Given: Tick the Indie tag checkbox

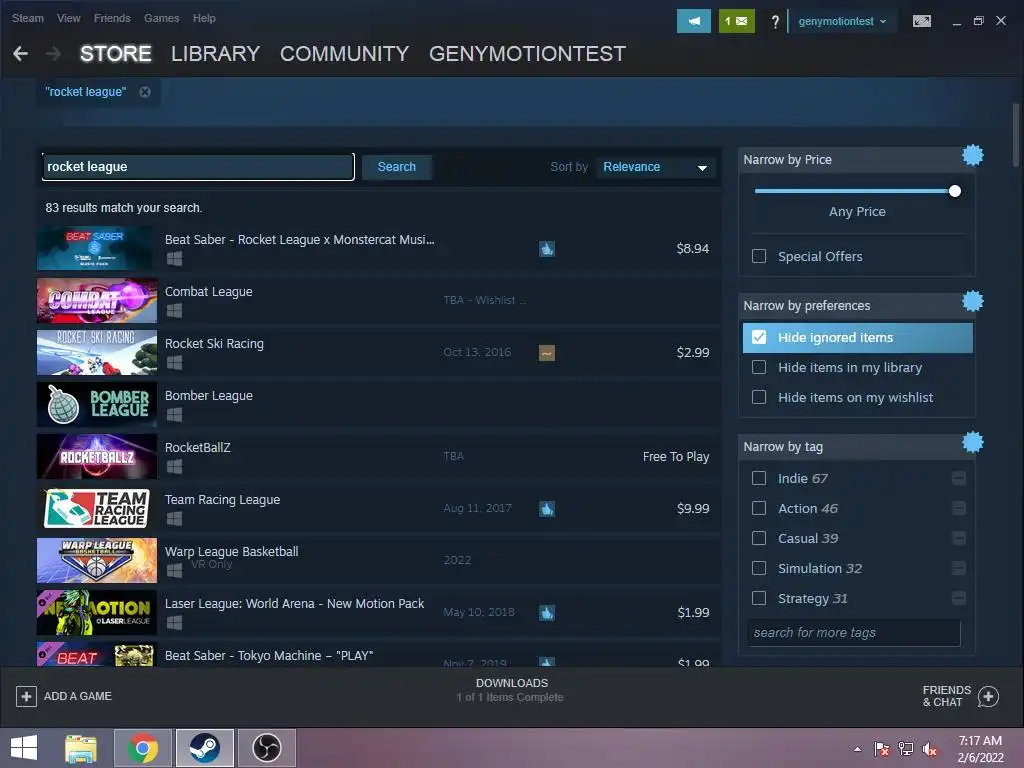Looking at the screenshot, I should (759, 478).
